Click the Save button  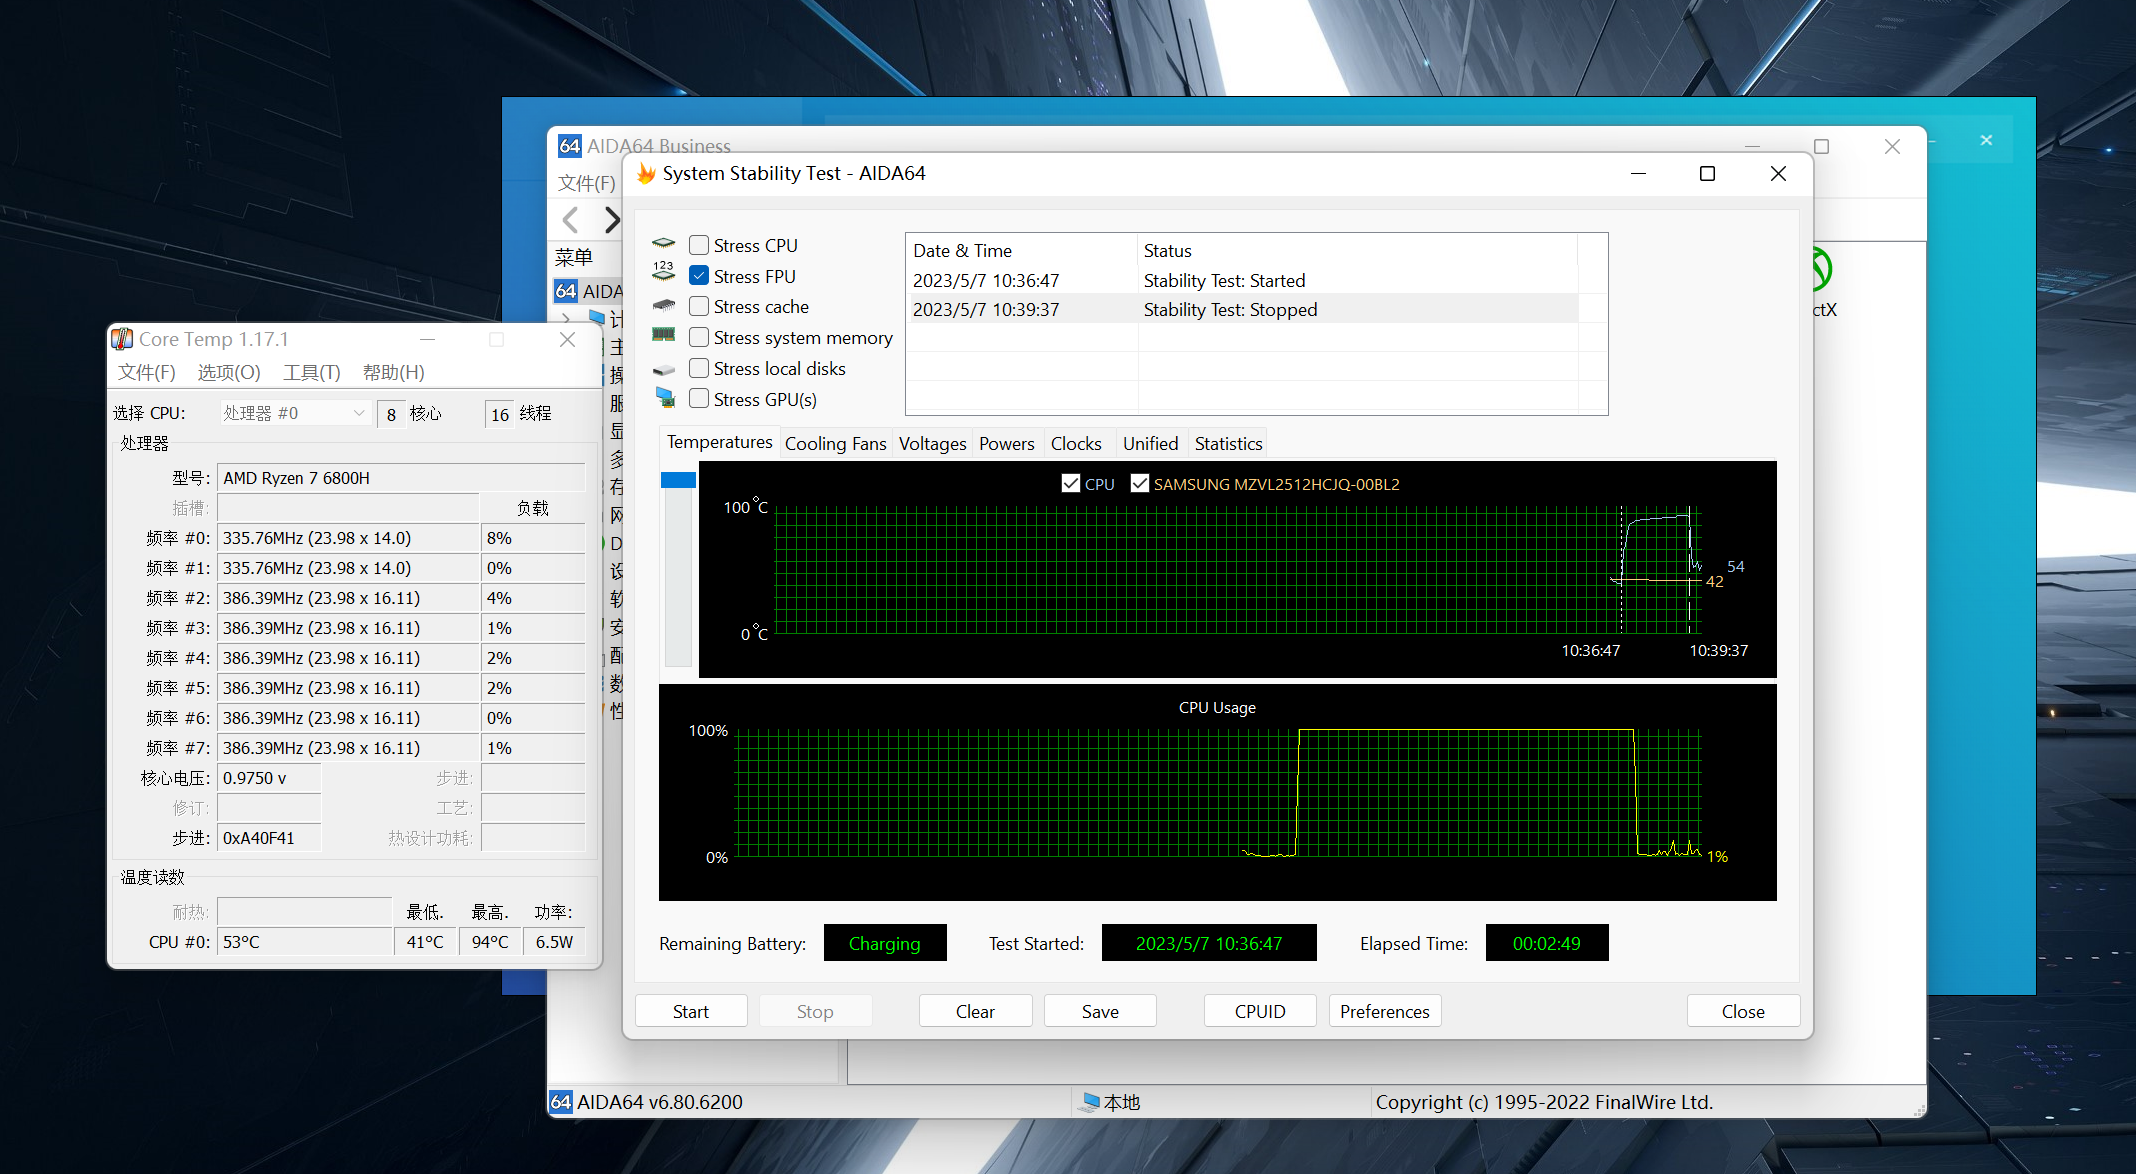(x=1100, y=1011)
